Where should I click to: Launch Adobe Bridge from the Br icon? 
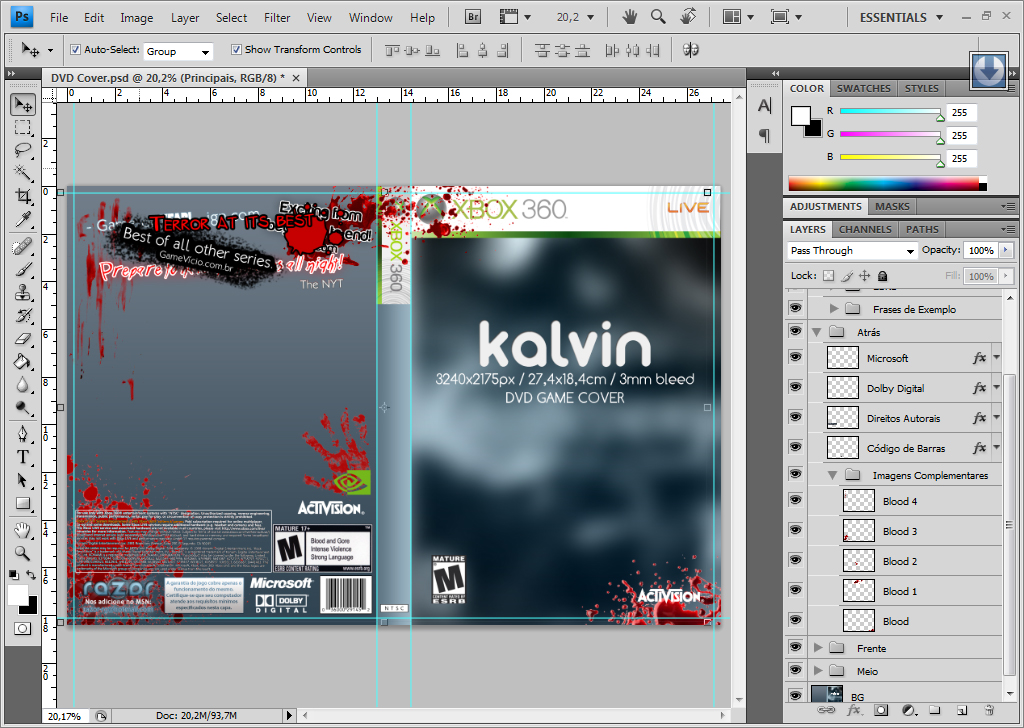[473, 18]
